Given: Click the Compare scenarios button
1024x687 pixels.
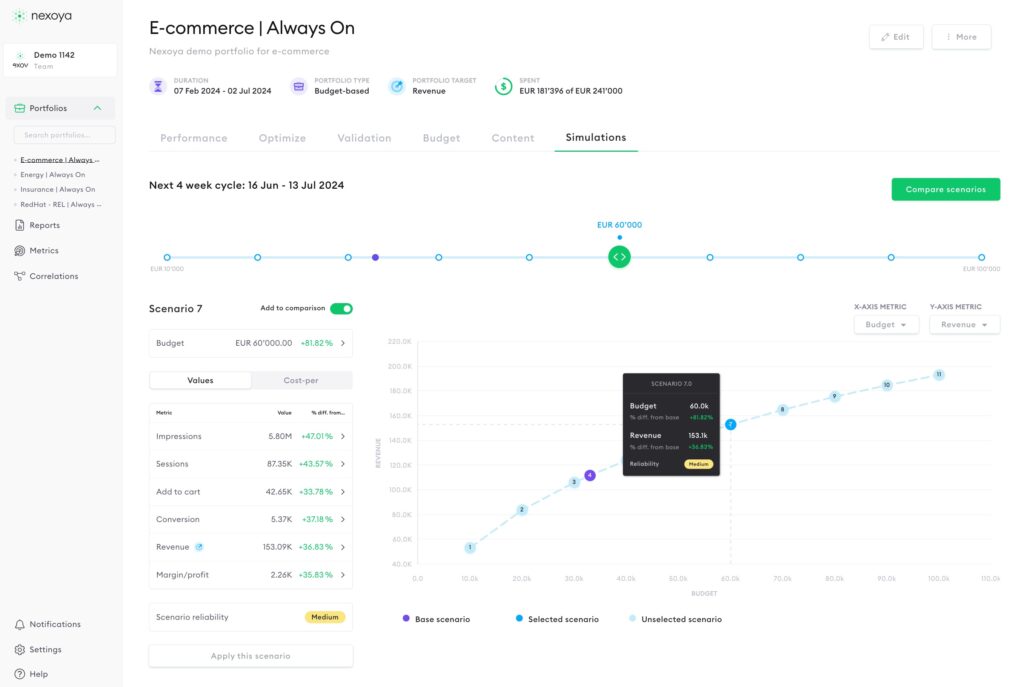Looking at the screenshot, I should 945,189.
